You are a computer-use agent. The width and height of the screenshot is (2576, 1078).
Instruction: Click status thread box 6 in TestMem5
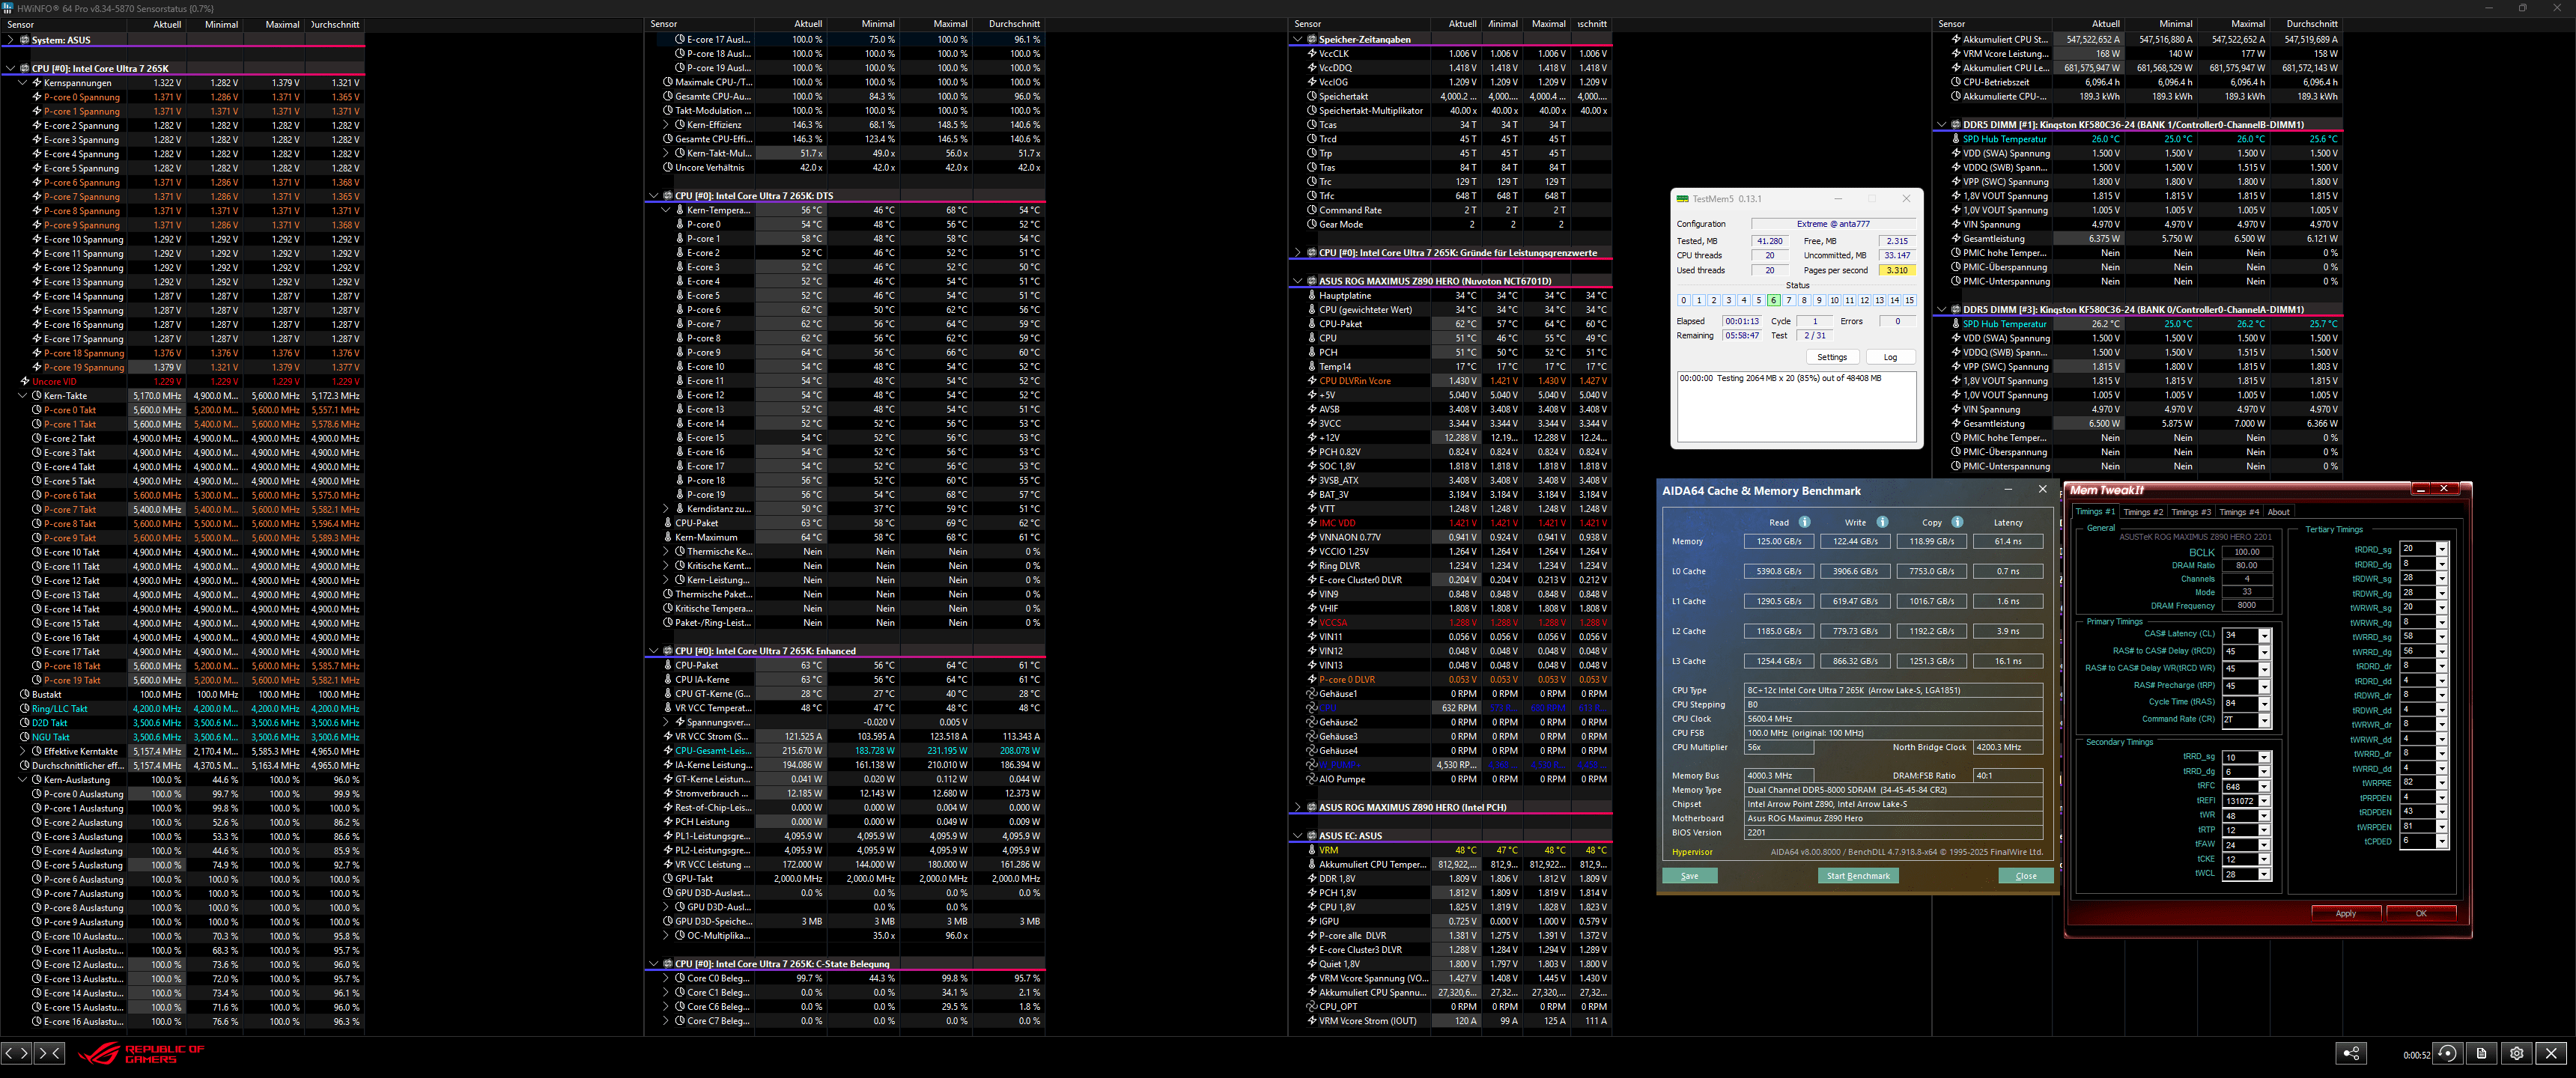pyautogui.click(x=1773, y=300)
